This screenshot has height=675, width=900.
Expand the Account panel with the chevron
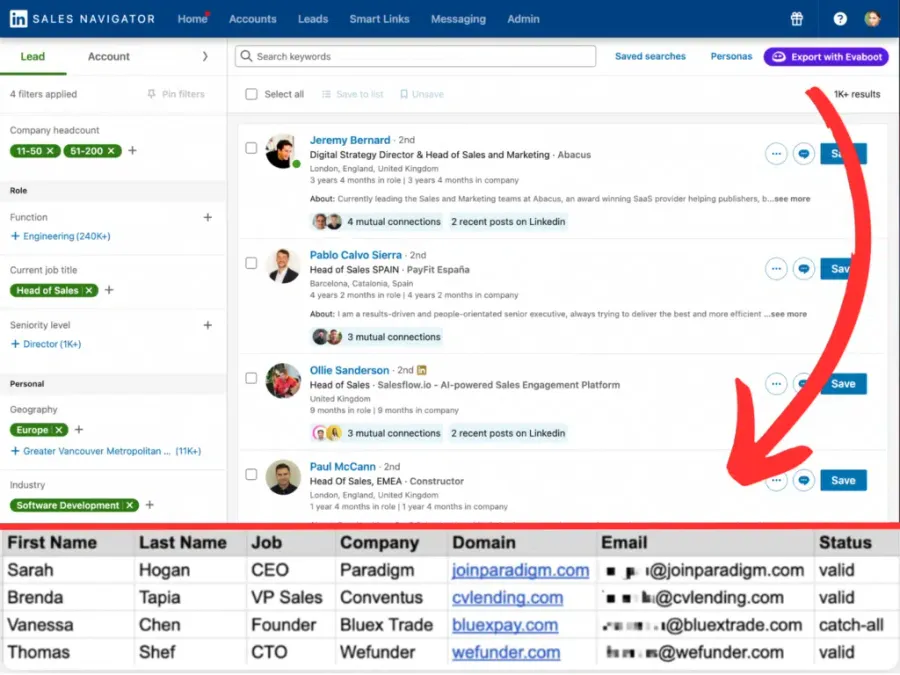tap(206, 57)
